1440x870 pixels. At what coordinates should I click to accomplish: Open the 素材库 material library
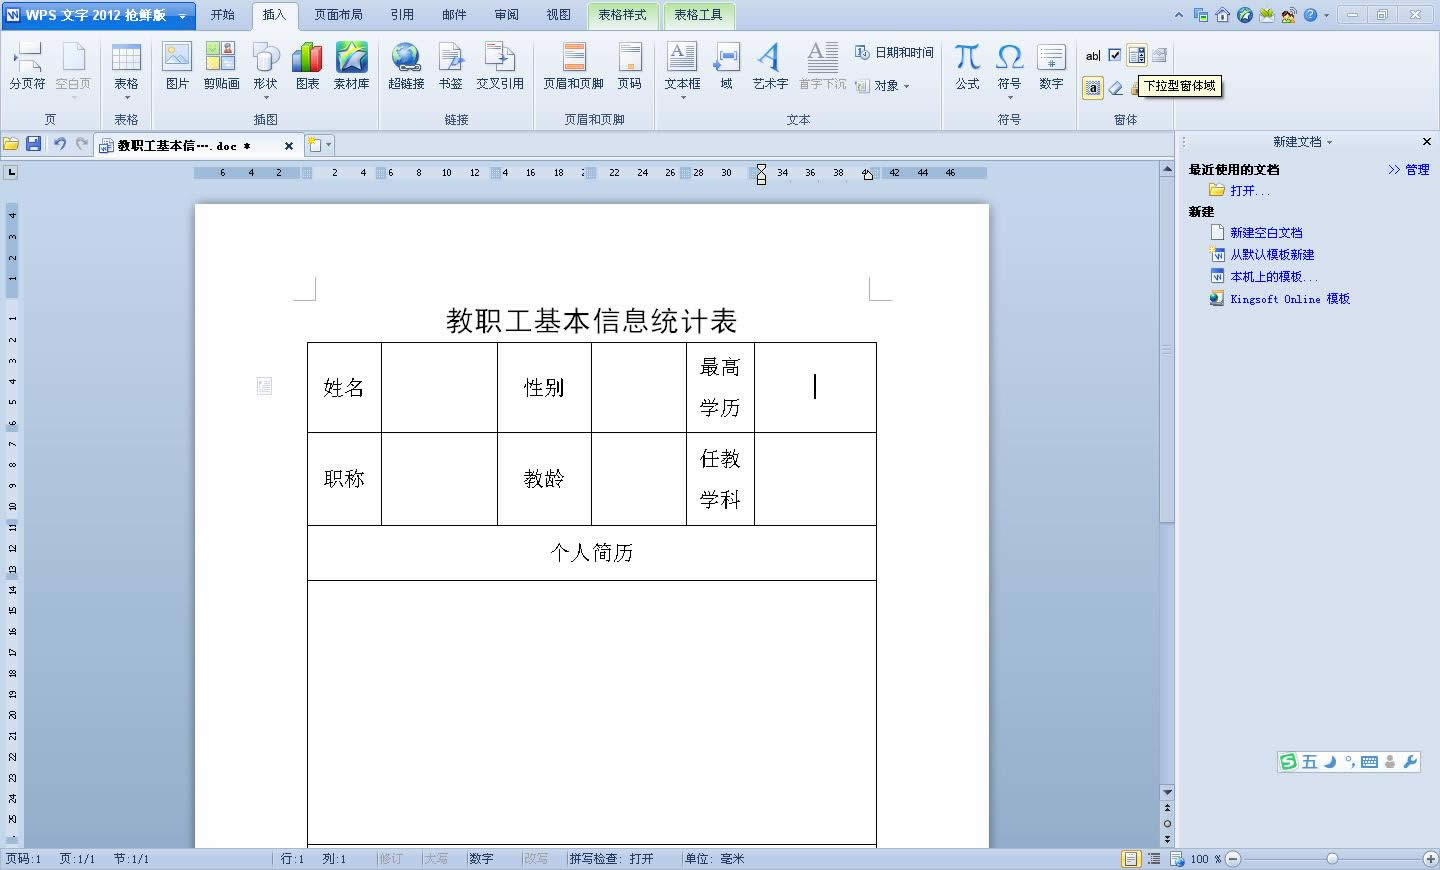[351, 67]
